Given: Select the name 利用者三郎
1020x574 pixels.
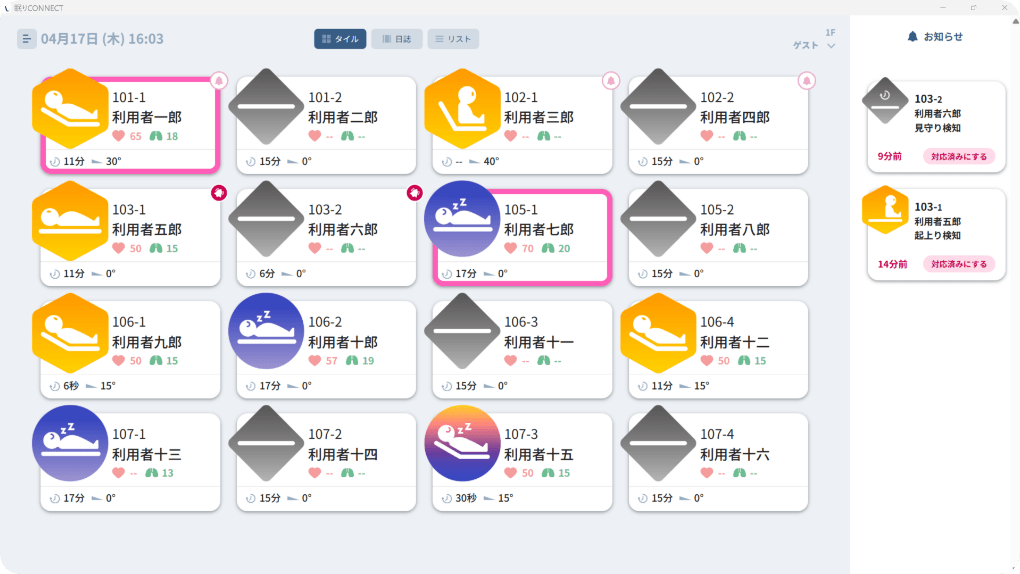Looking at the screenshot, I should point(539,117).
